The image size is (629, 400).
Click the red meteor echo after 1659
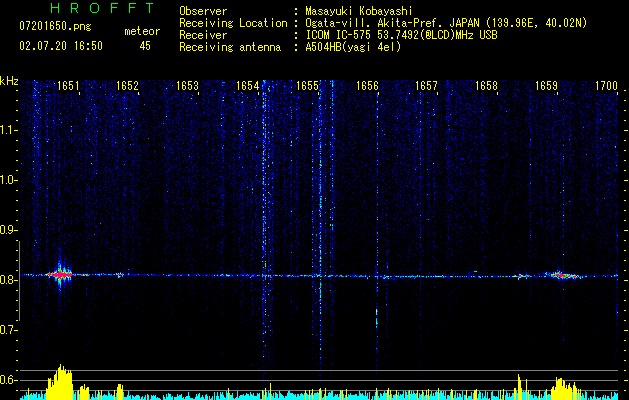pos(562,276)
